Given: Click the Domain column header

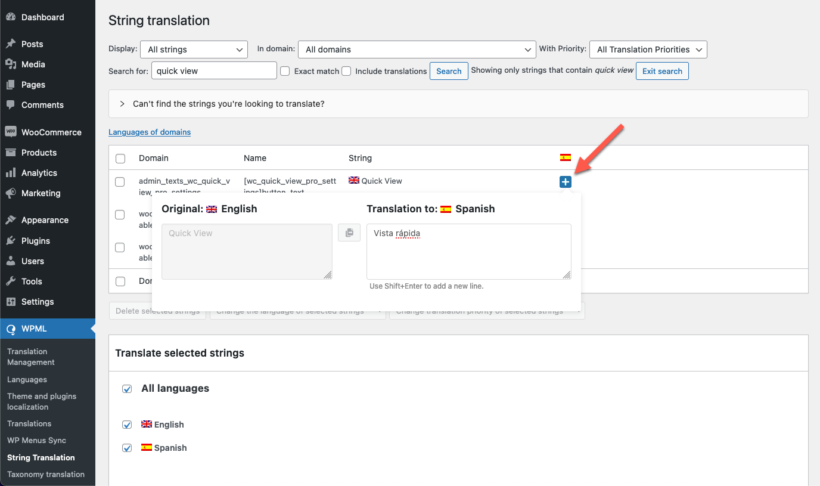Looking at the screenshot, I should [153, 158].
